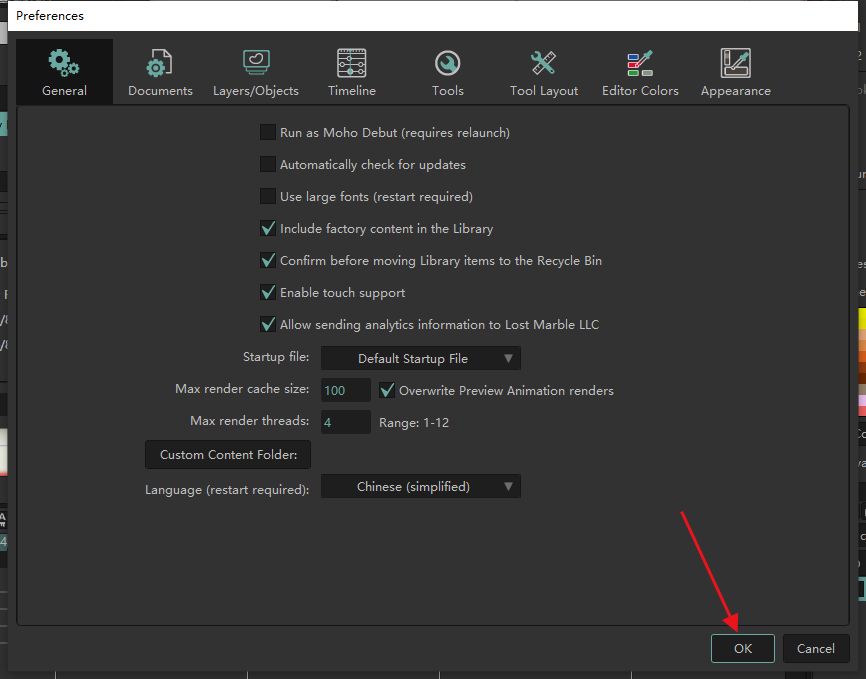Select the Appearance preferences icon
This screenshot has width=866, height=679.
point(736,64)
